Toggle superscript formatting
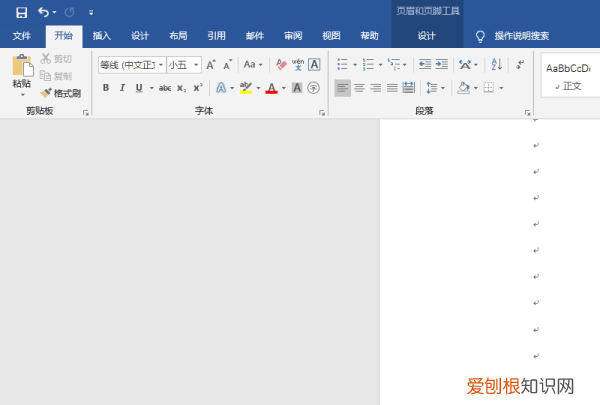The height and width of the screenshot is (405, 600). (198, 88)
